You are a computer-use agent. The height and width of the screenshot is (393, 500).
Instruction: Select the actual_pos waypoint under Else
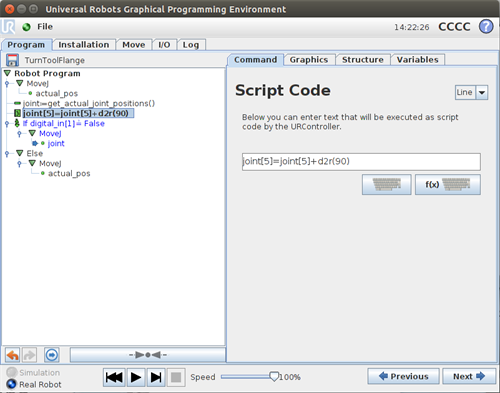pos(69,173)
